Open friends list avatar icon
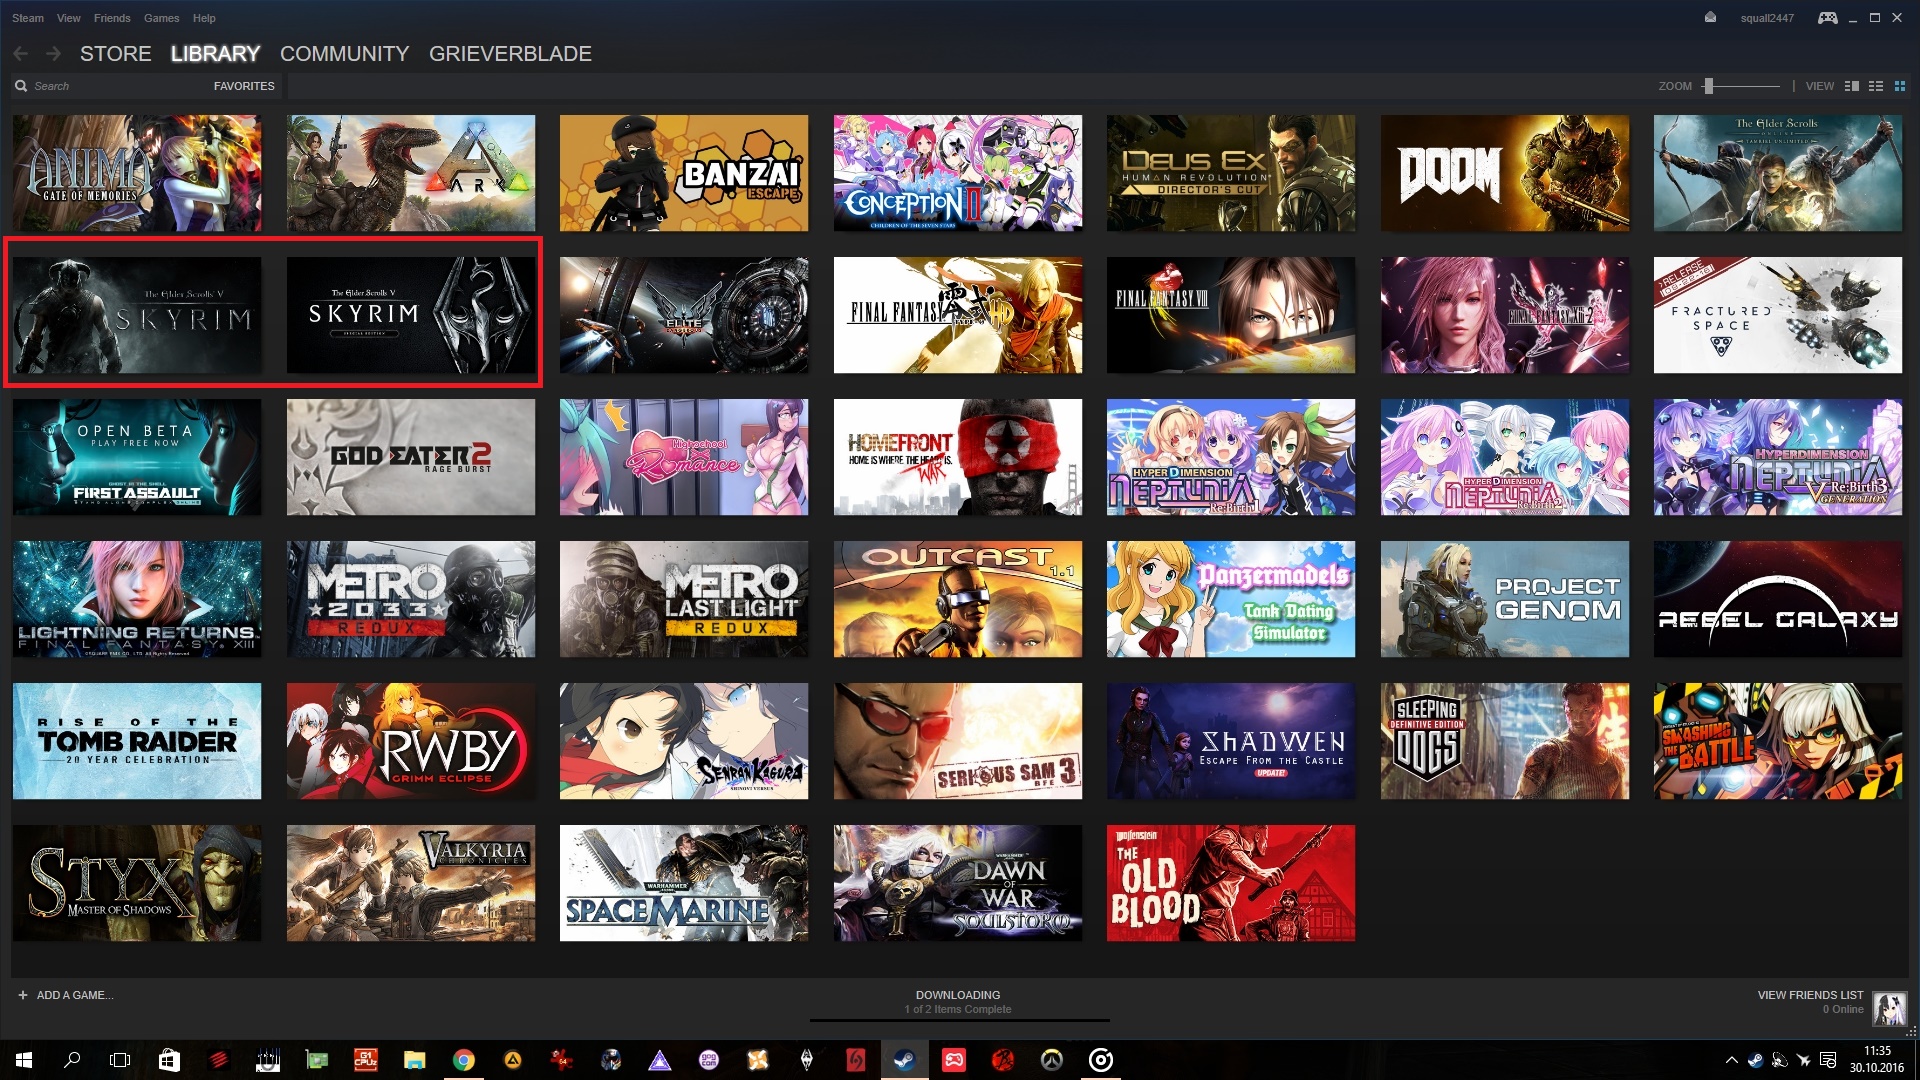The height and width of the screenshot is (1080, 1920). [1889, 1009]
